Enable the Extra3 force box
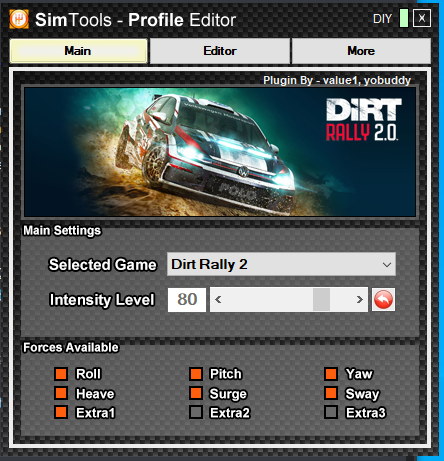Screen dimensions: 444x461 [331, 412]
